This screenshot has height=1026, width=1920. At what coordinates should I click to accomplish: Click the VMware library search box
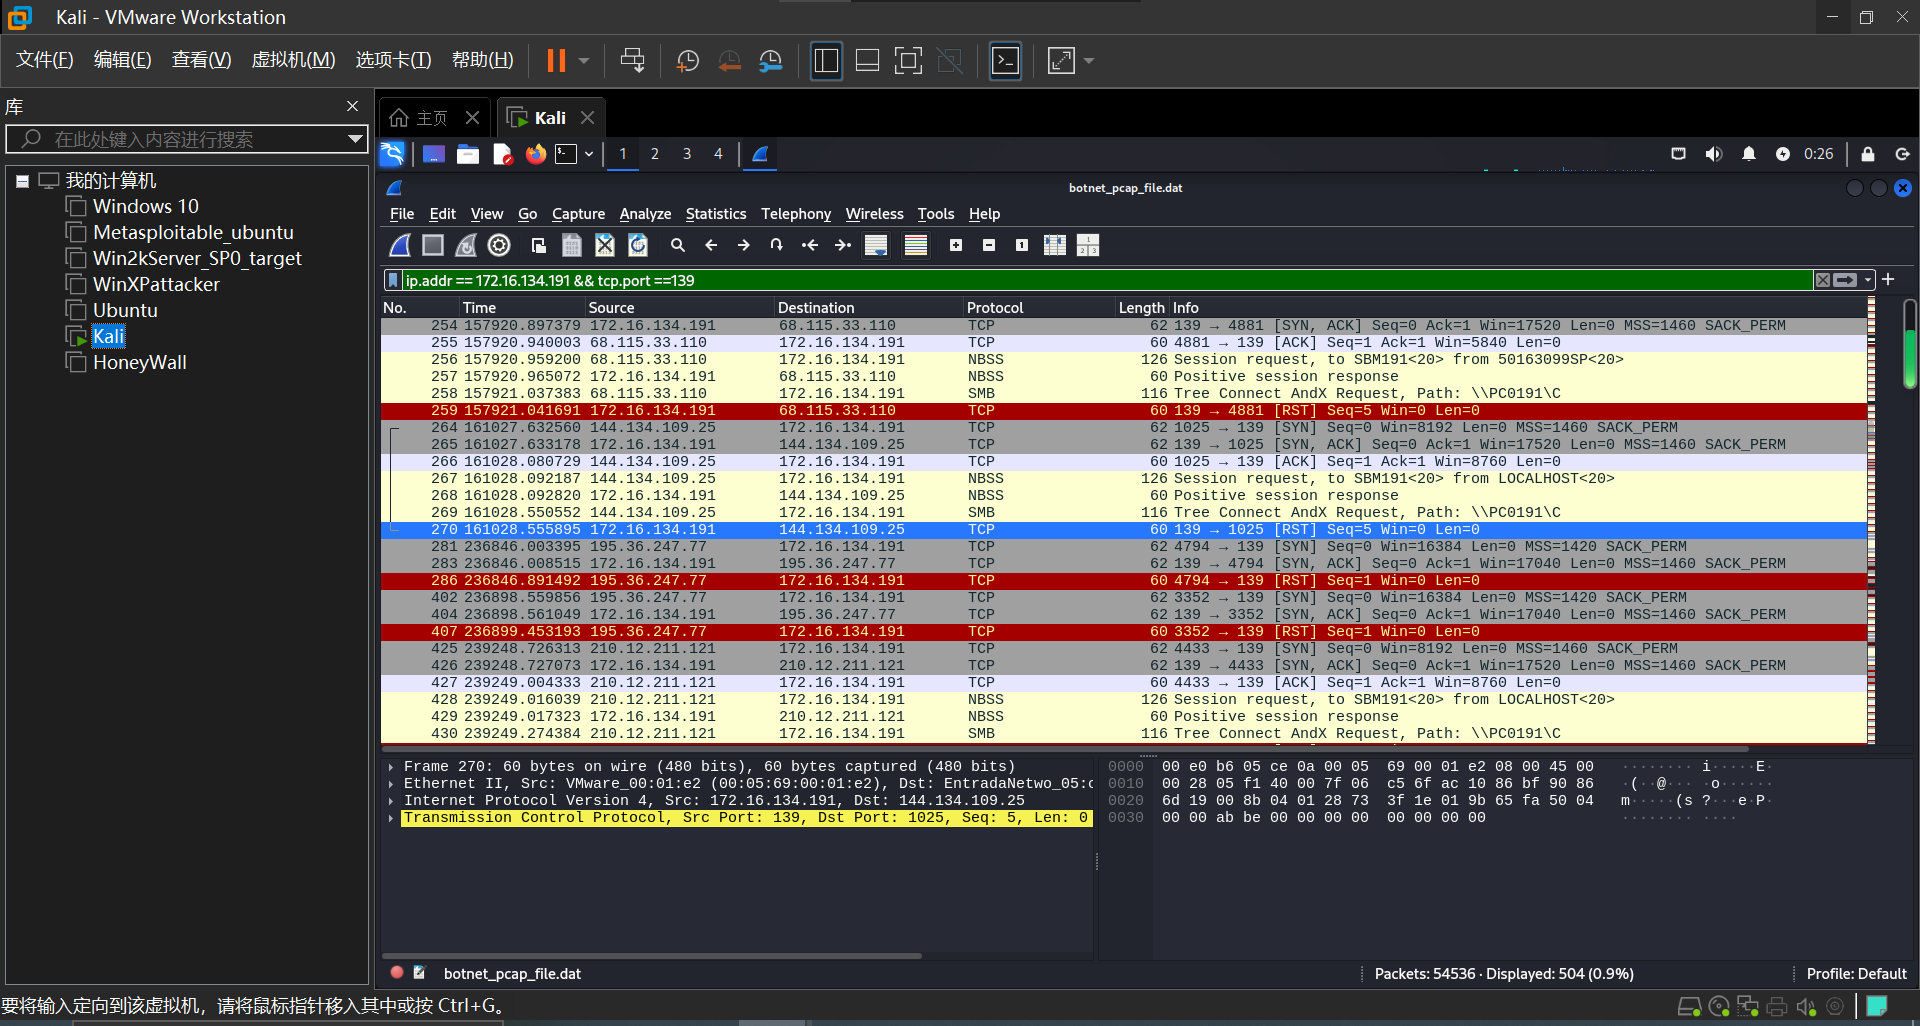click(187, 139)
